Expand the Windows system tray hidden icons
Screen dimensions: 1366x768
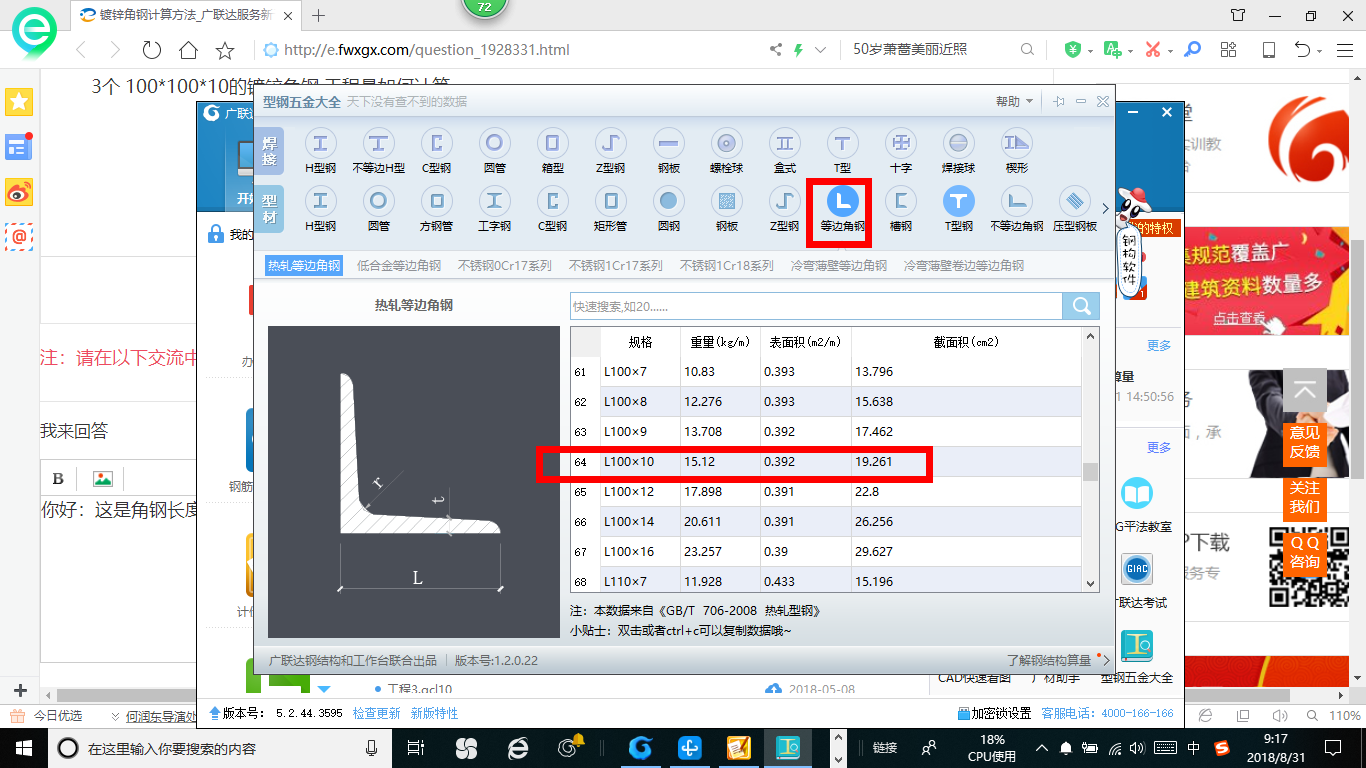[x=1042, y=748]
